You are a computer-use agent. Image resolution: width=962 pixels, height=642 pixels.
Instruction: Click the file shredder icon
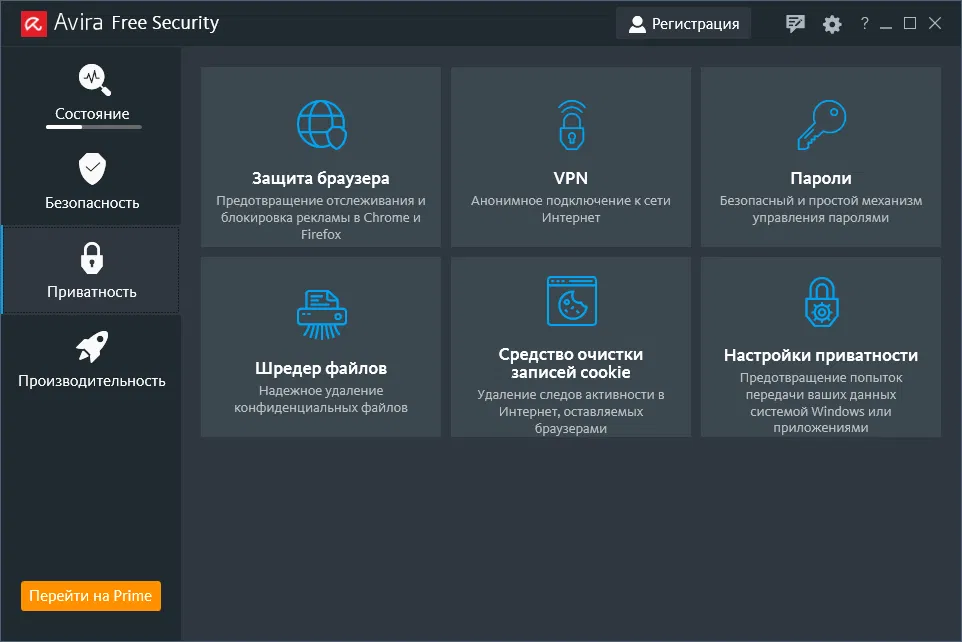[x=321, y=314]
